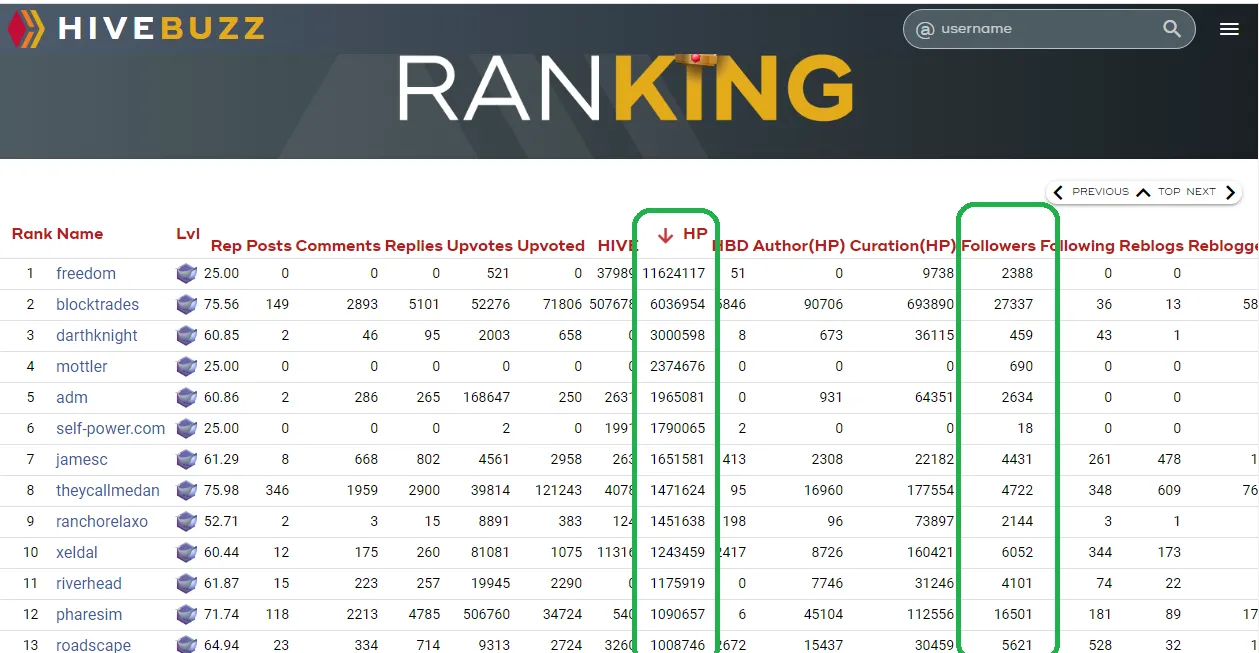Open theycallmedan's profile link
Viewport: 1259px width, 653px height.
[x=108, y=490]
